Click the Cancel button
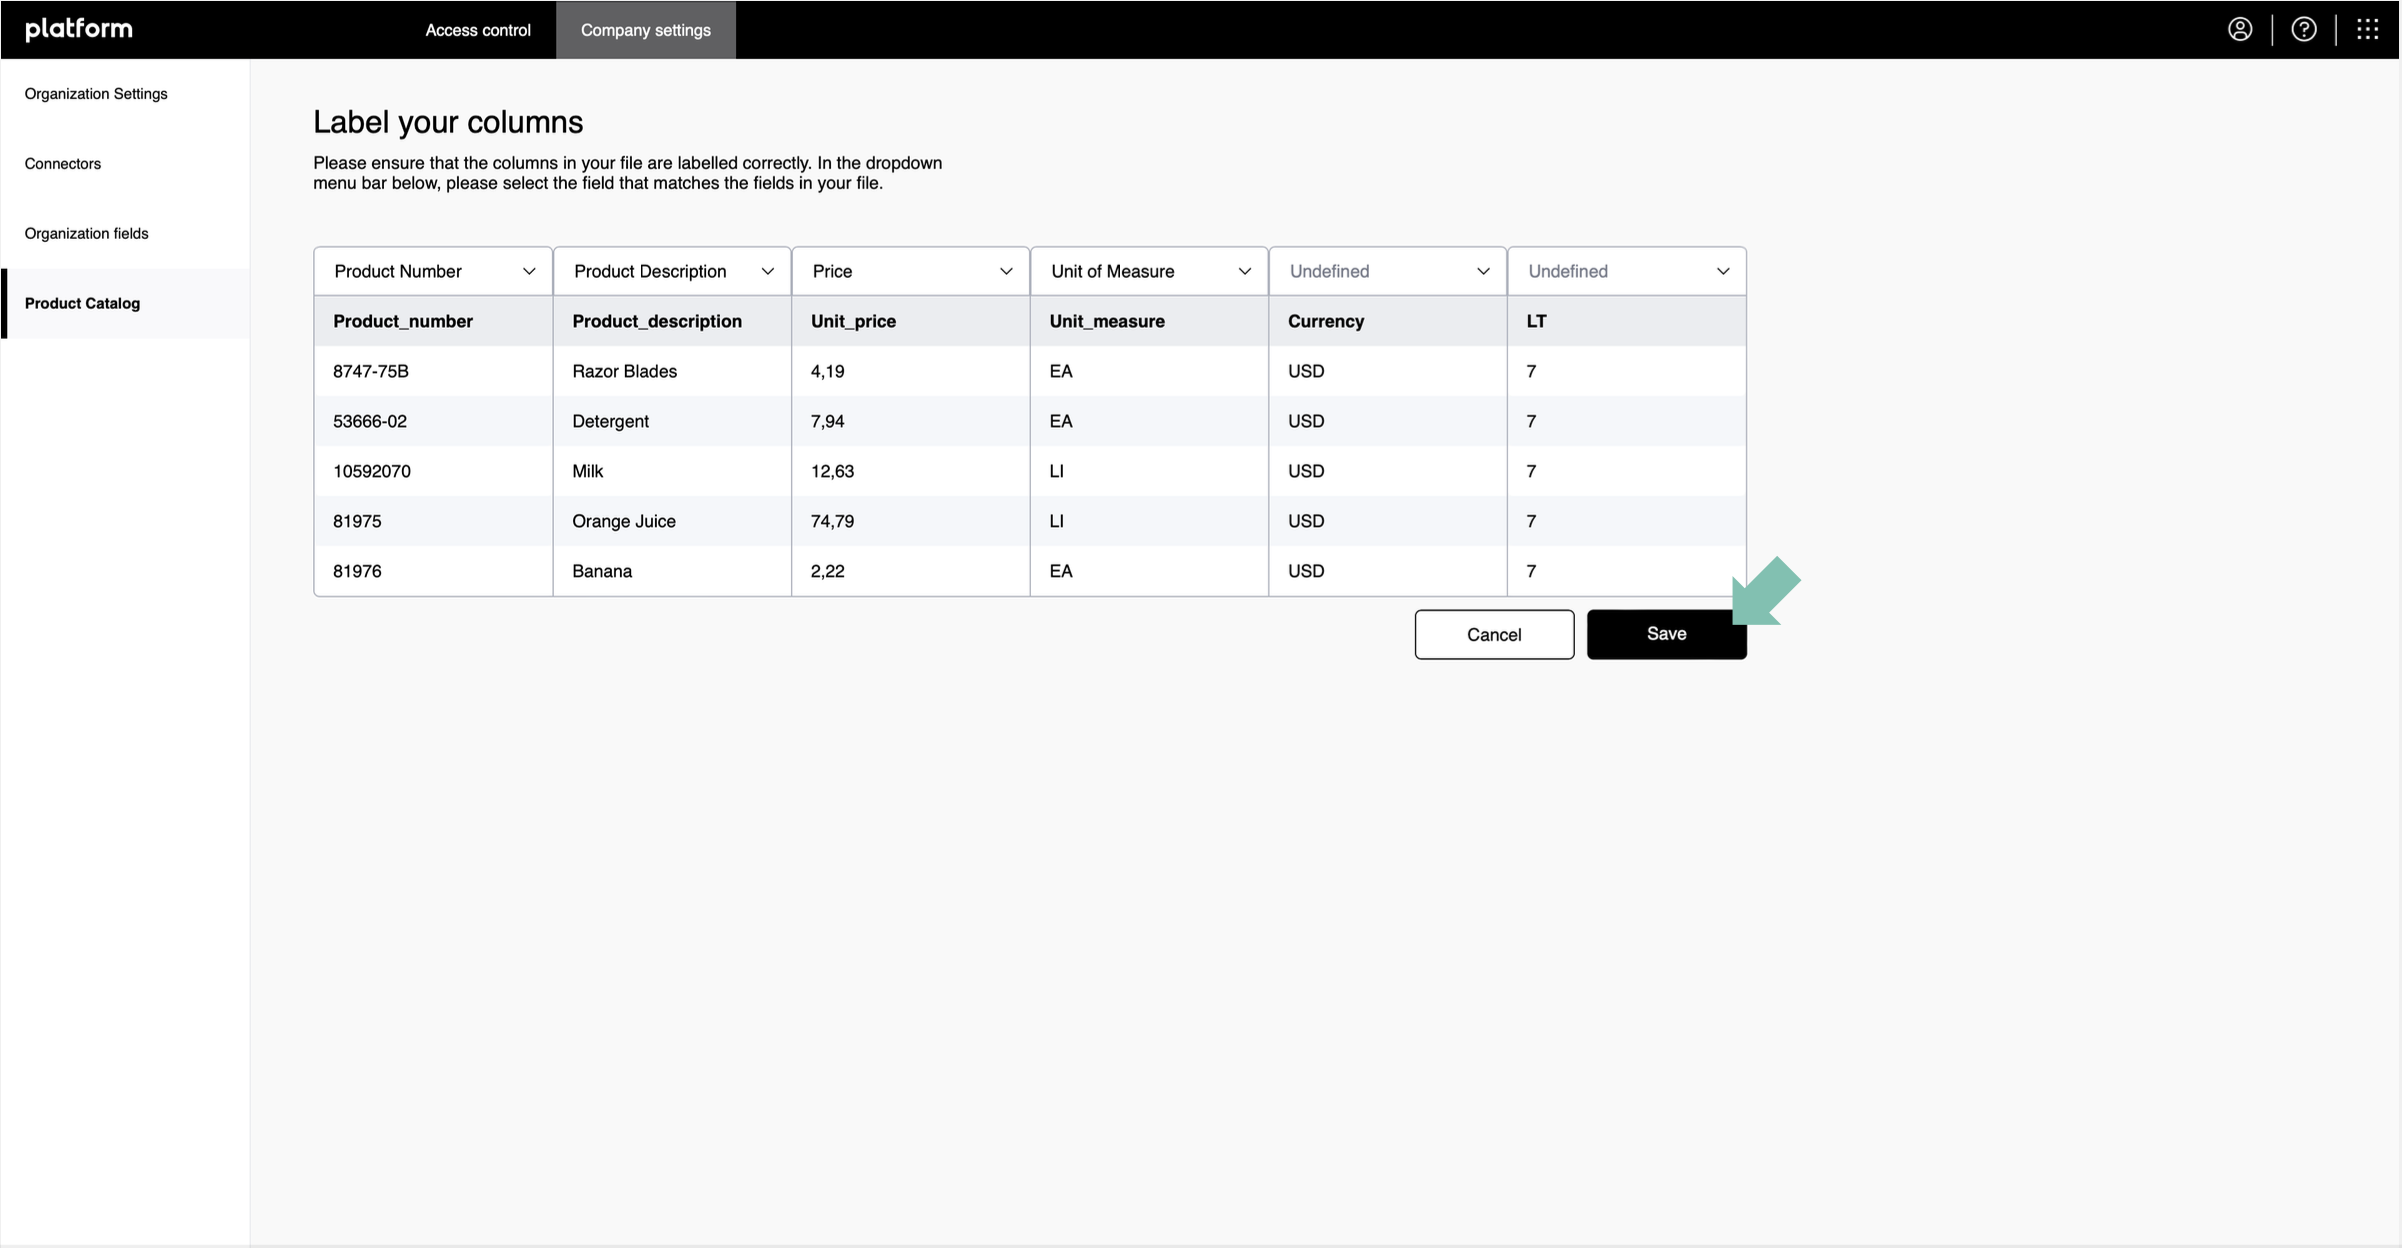This screenshot has width=2402, height=1248. pyautogui.click(x=1494, y=634)
